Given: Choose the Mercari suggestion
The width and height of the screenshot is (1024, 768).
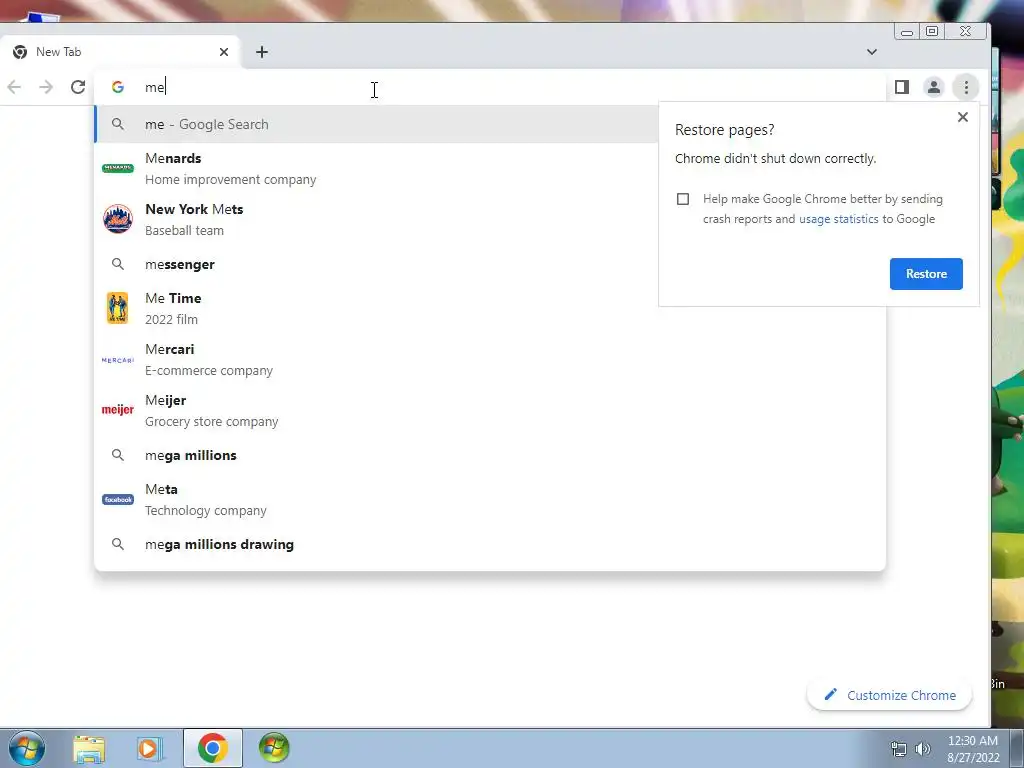Looking at the screenshot, I should click(490, 359).
